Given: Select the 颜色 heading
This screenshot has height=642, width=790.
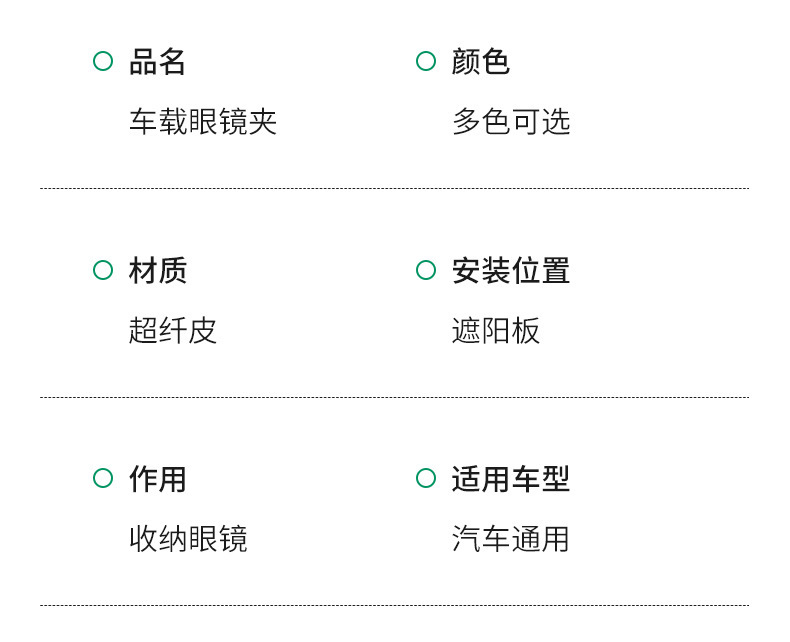Looking at the screenshot, I should [481, 62].
